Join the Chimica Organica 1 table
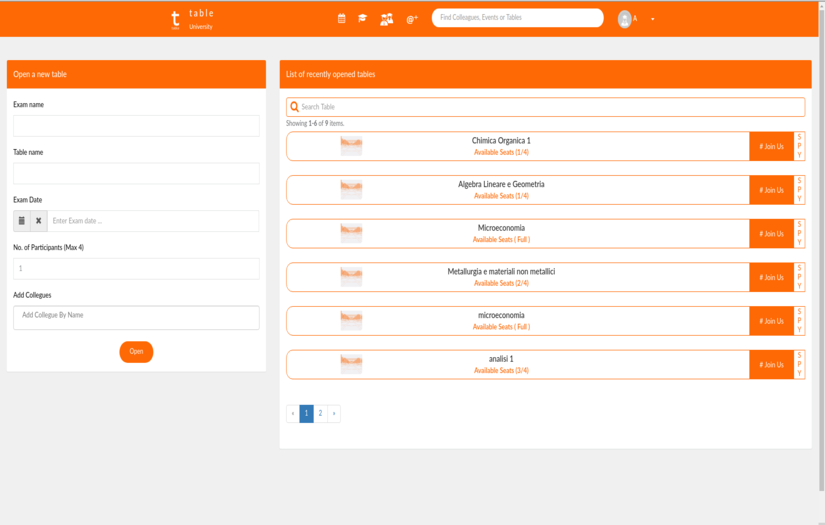This screenshot has width=825, height=525. (771, 146)
